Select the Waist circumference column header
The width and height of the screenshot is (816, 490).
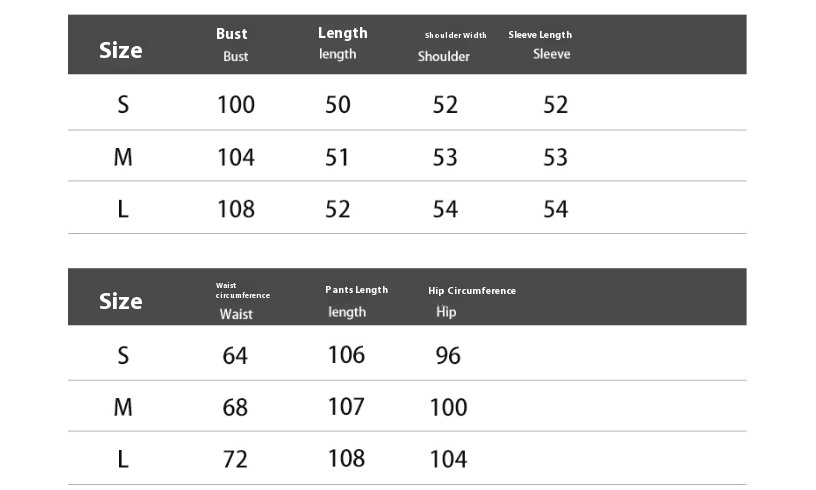click(240, 300)
